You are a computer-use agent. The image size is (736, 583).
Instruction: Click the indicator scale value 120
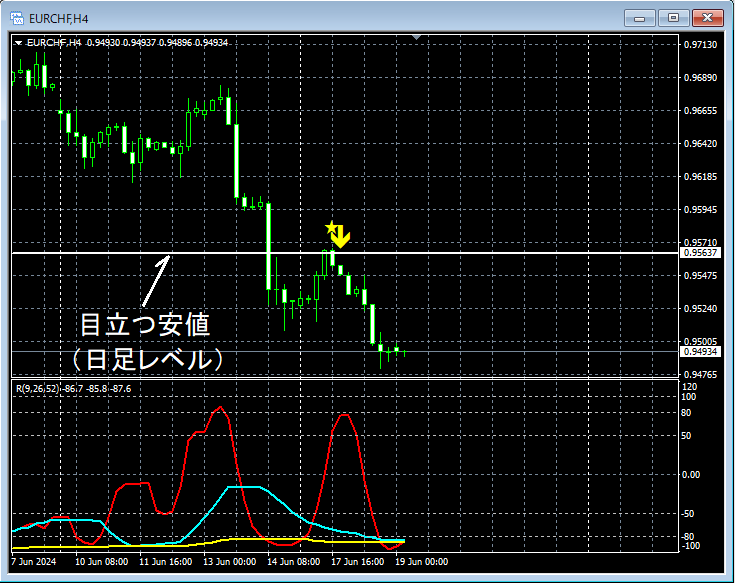point(690,387)
